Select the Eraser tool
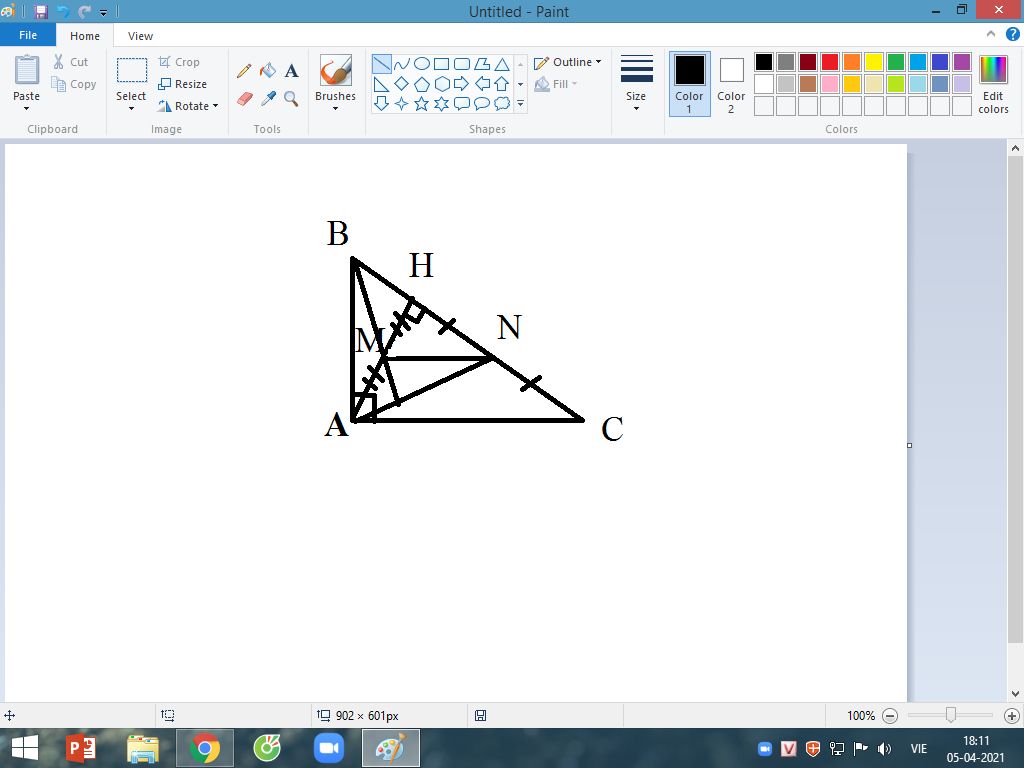The image size is (1024, 768). pyautogui.click(x=244, y=99)
